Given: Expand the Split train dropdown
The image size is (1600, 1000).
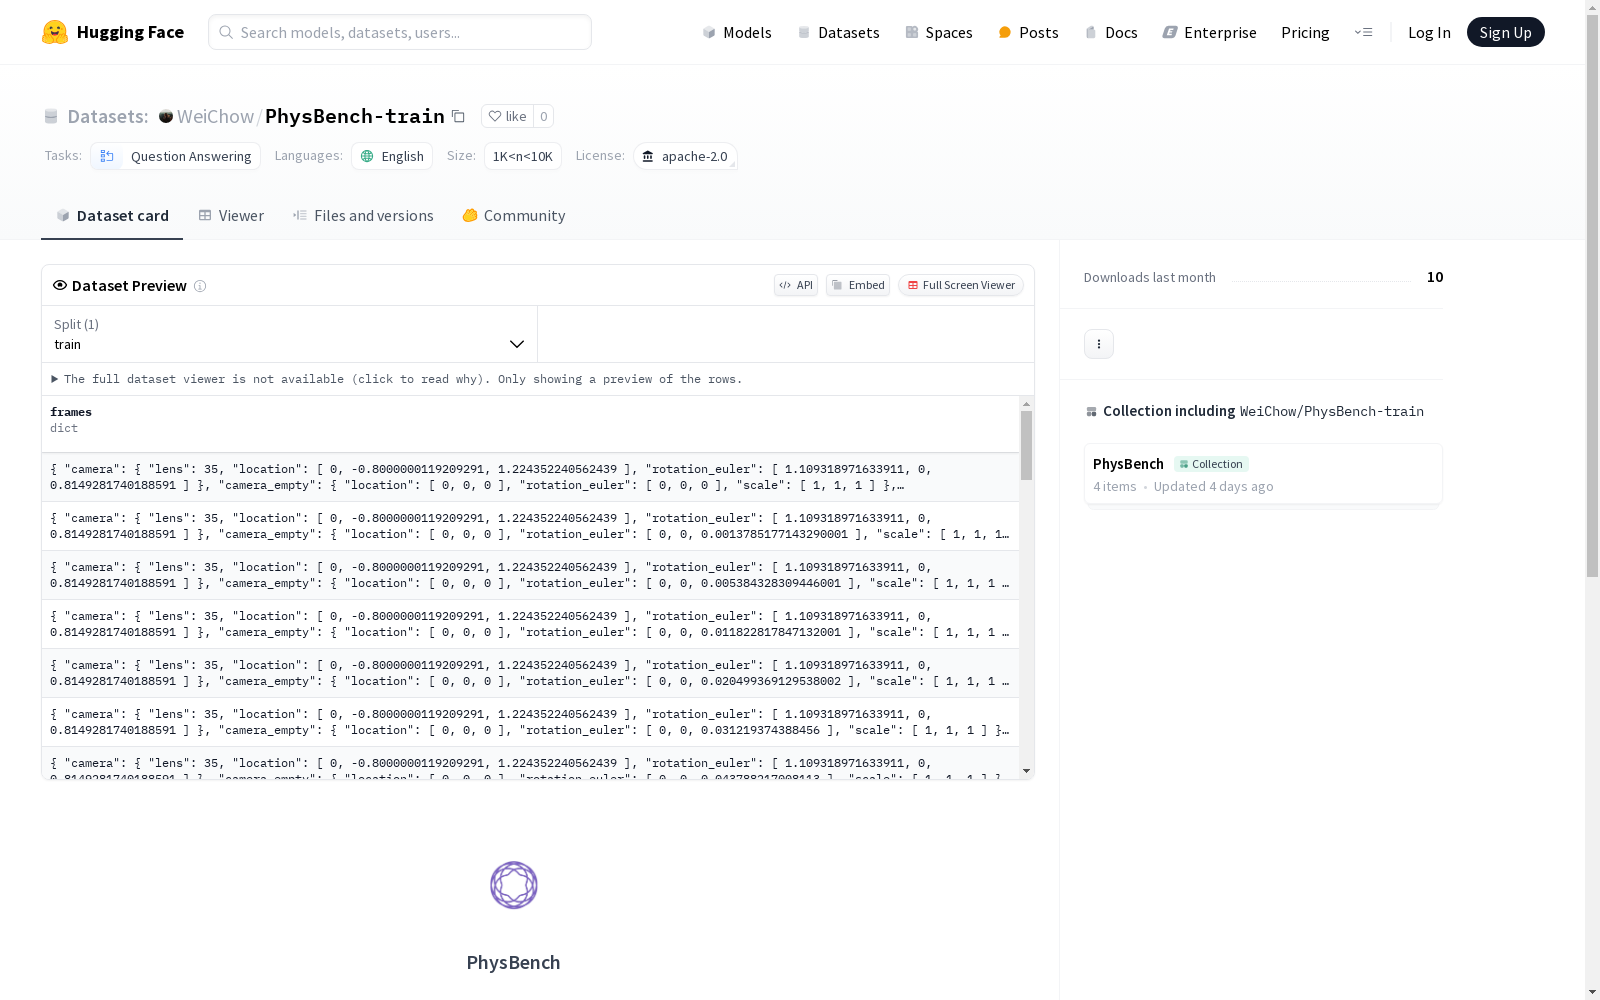Looking at the screenshot, I should (x=290, y=334).
